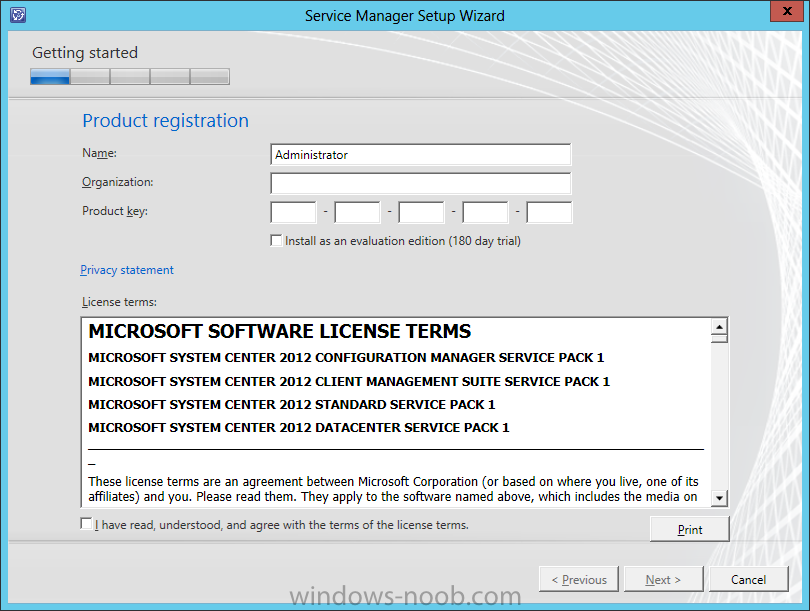
Task: Agree to the license terms checkbox
Action: pyautogui.click(x=86, y=524)
